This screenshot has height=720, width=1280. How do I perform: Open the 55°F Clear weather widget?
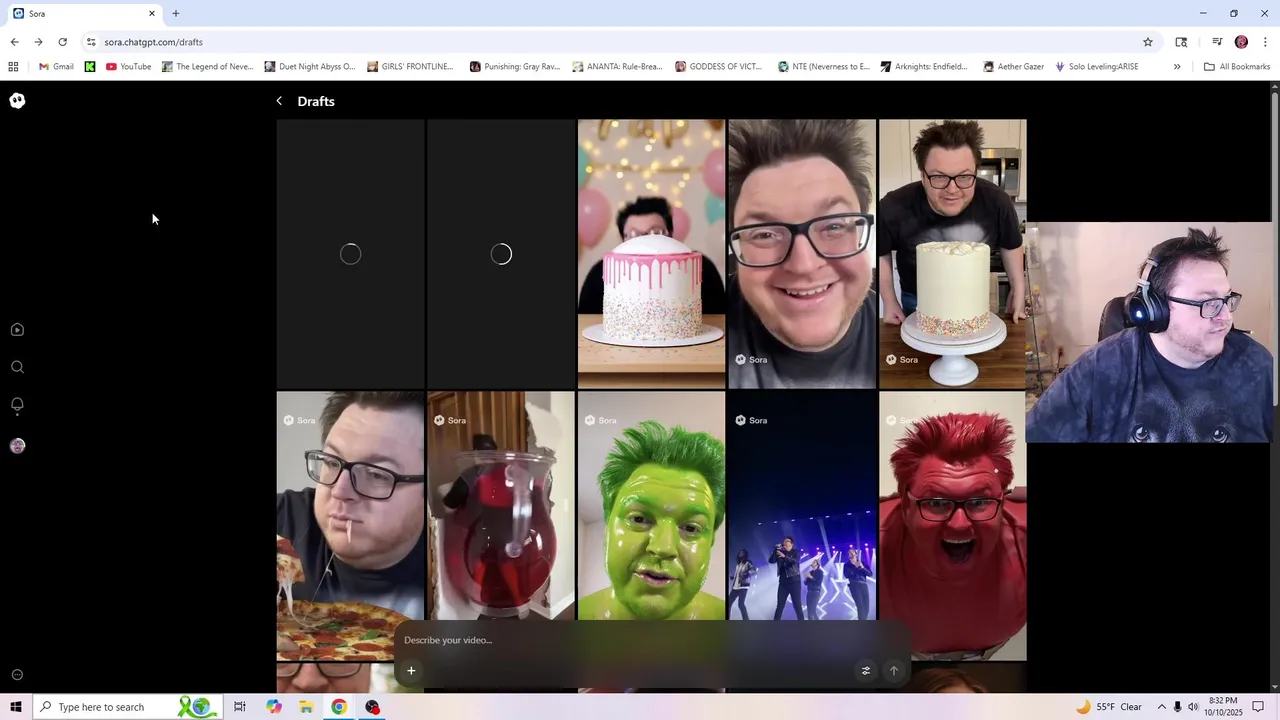point(1109,707)
